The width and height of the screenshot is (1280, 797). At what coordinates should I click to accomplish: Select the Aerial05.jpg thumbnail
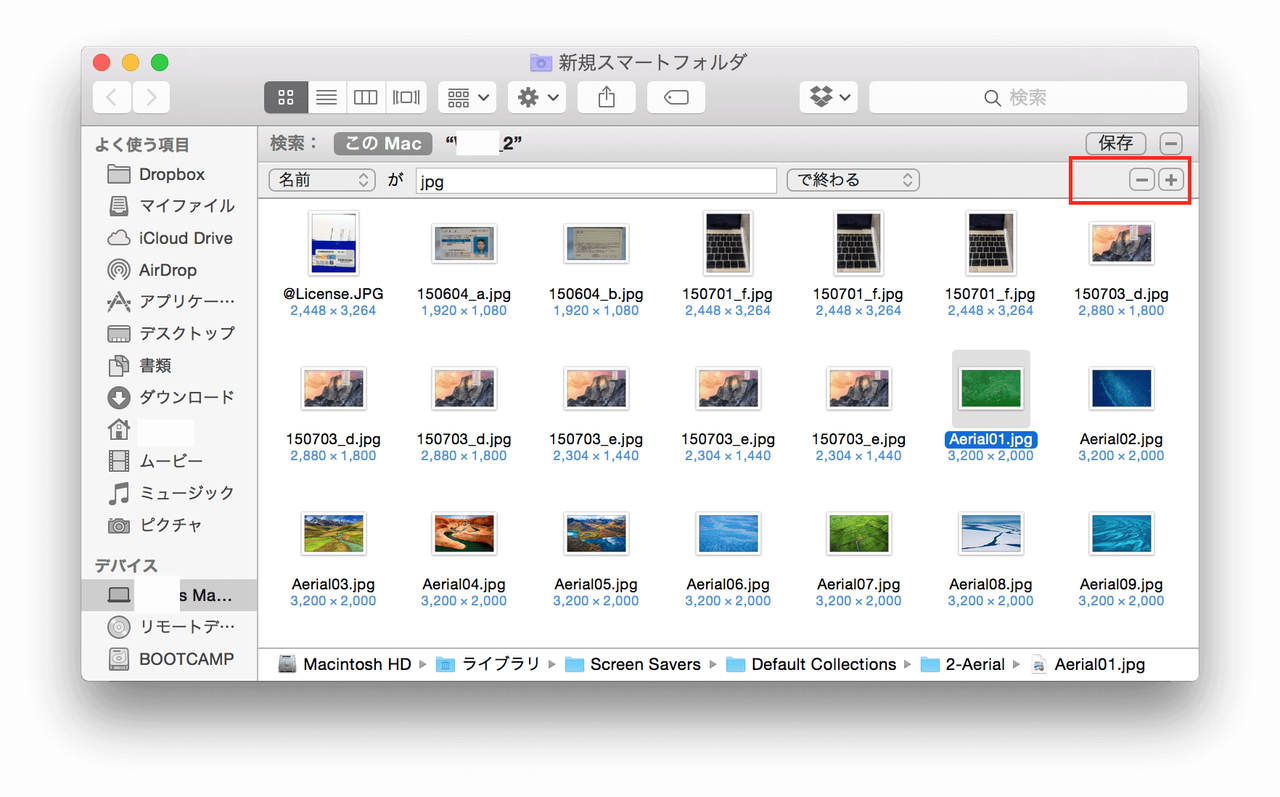coord(596,533)
